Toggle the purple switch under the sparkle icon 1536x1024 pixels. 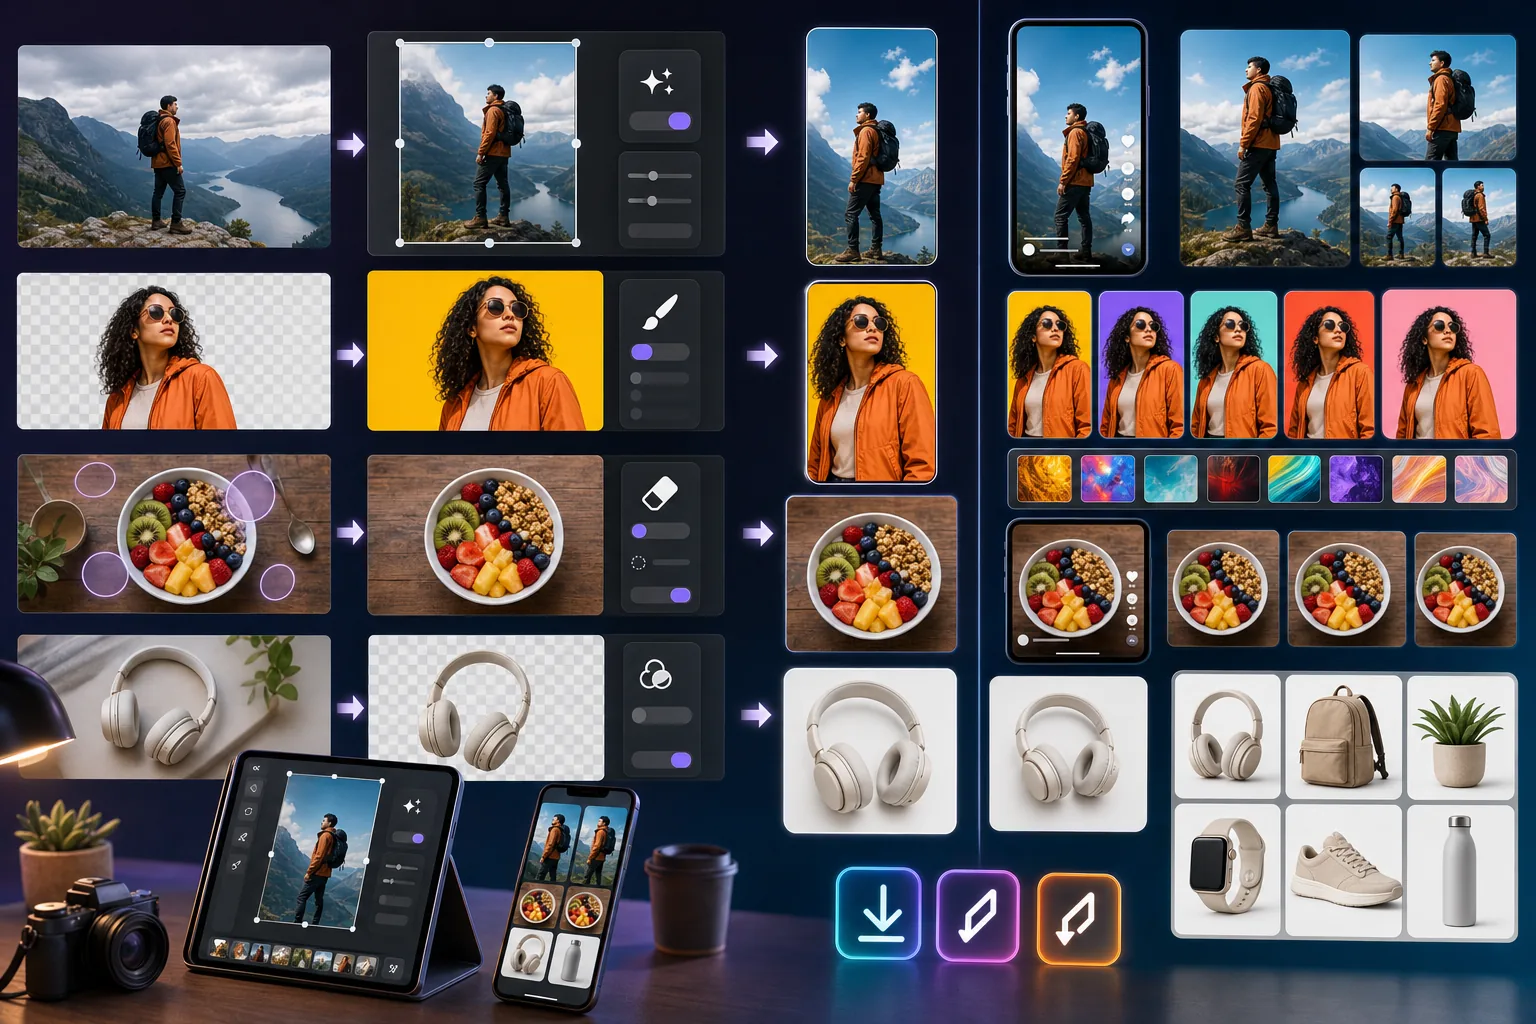[x=660, y=121]
